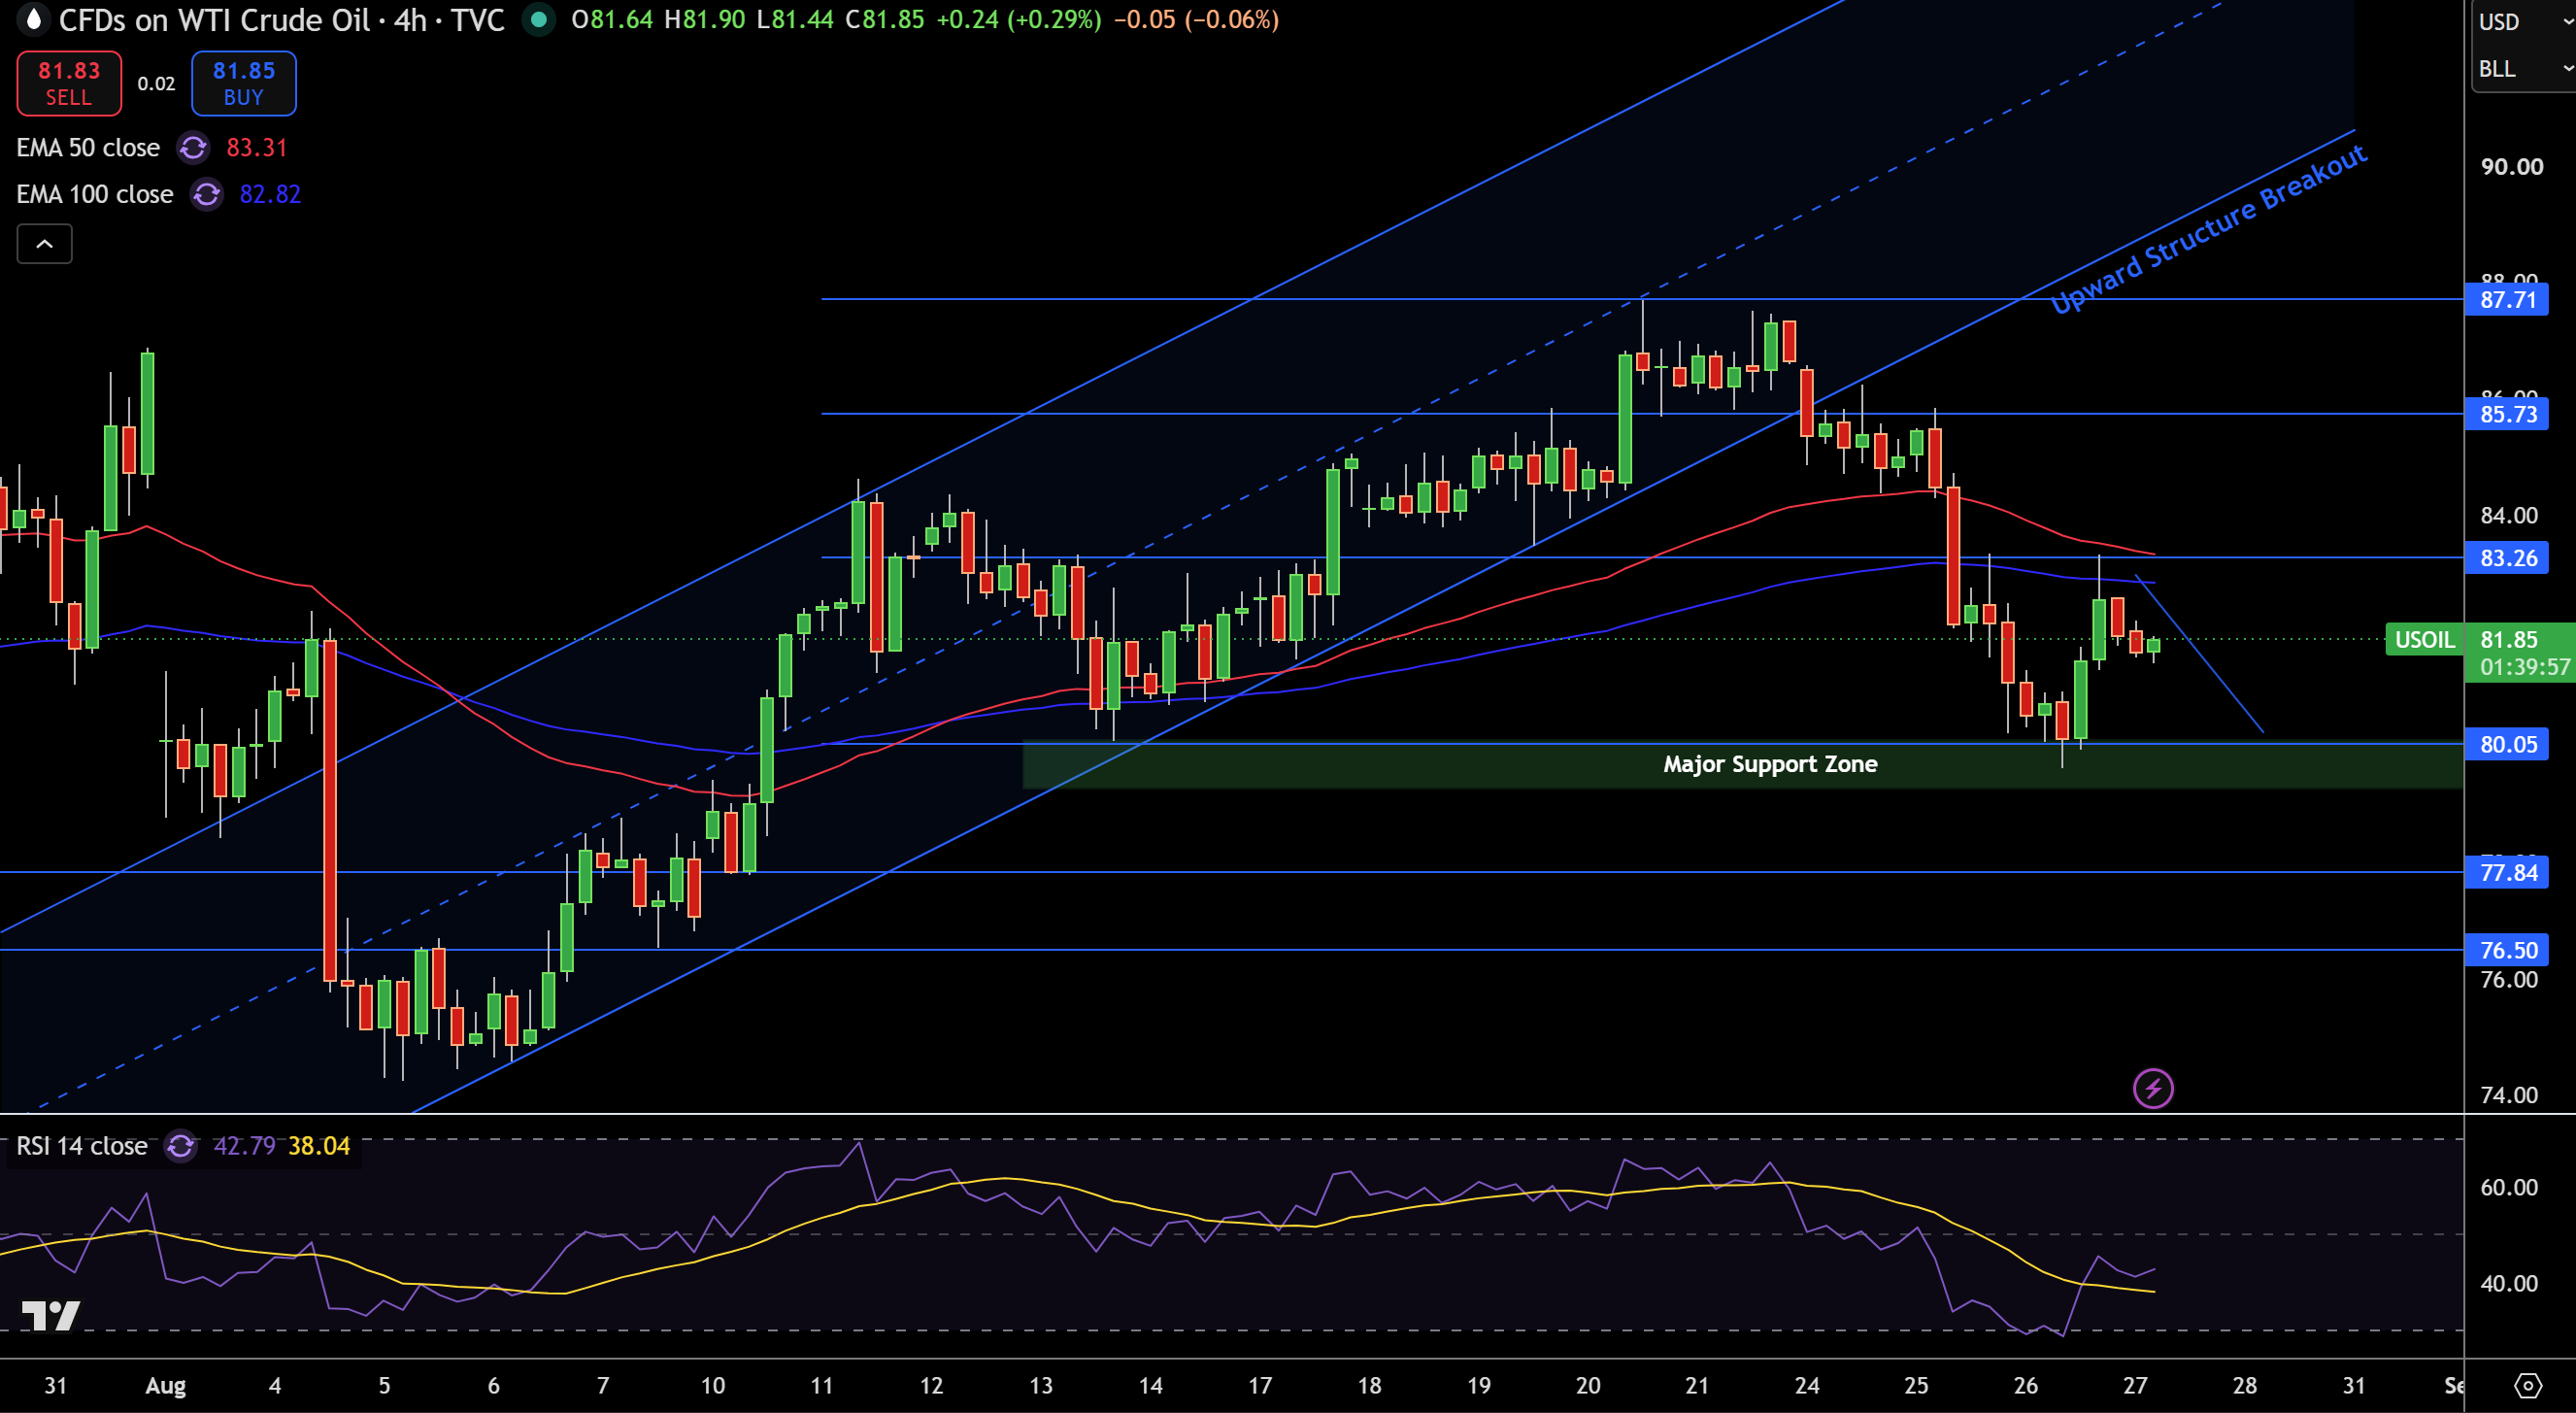2576x1413 pixels.
Task: Click the green market status dot
Action: click(x=539, y=19)
